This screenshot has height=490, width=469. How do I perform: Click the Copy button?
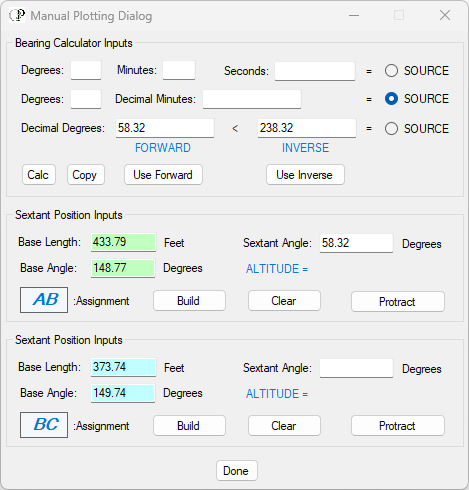pos(86,175)
